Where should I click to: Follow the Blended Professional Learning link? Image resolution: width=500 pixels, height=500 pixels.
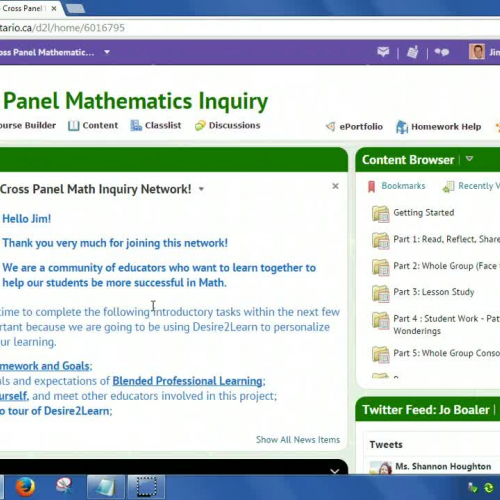coord(188,381)
